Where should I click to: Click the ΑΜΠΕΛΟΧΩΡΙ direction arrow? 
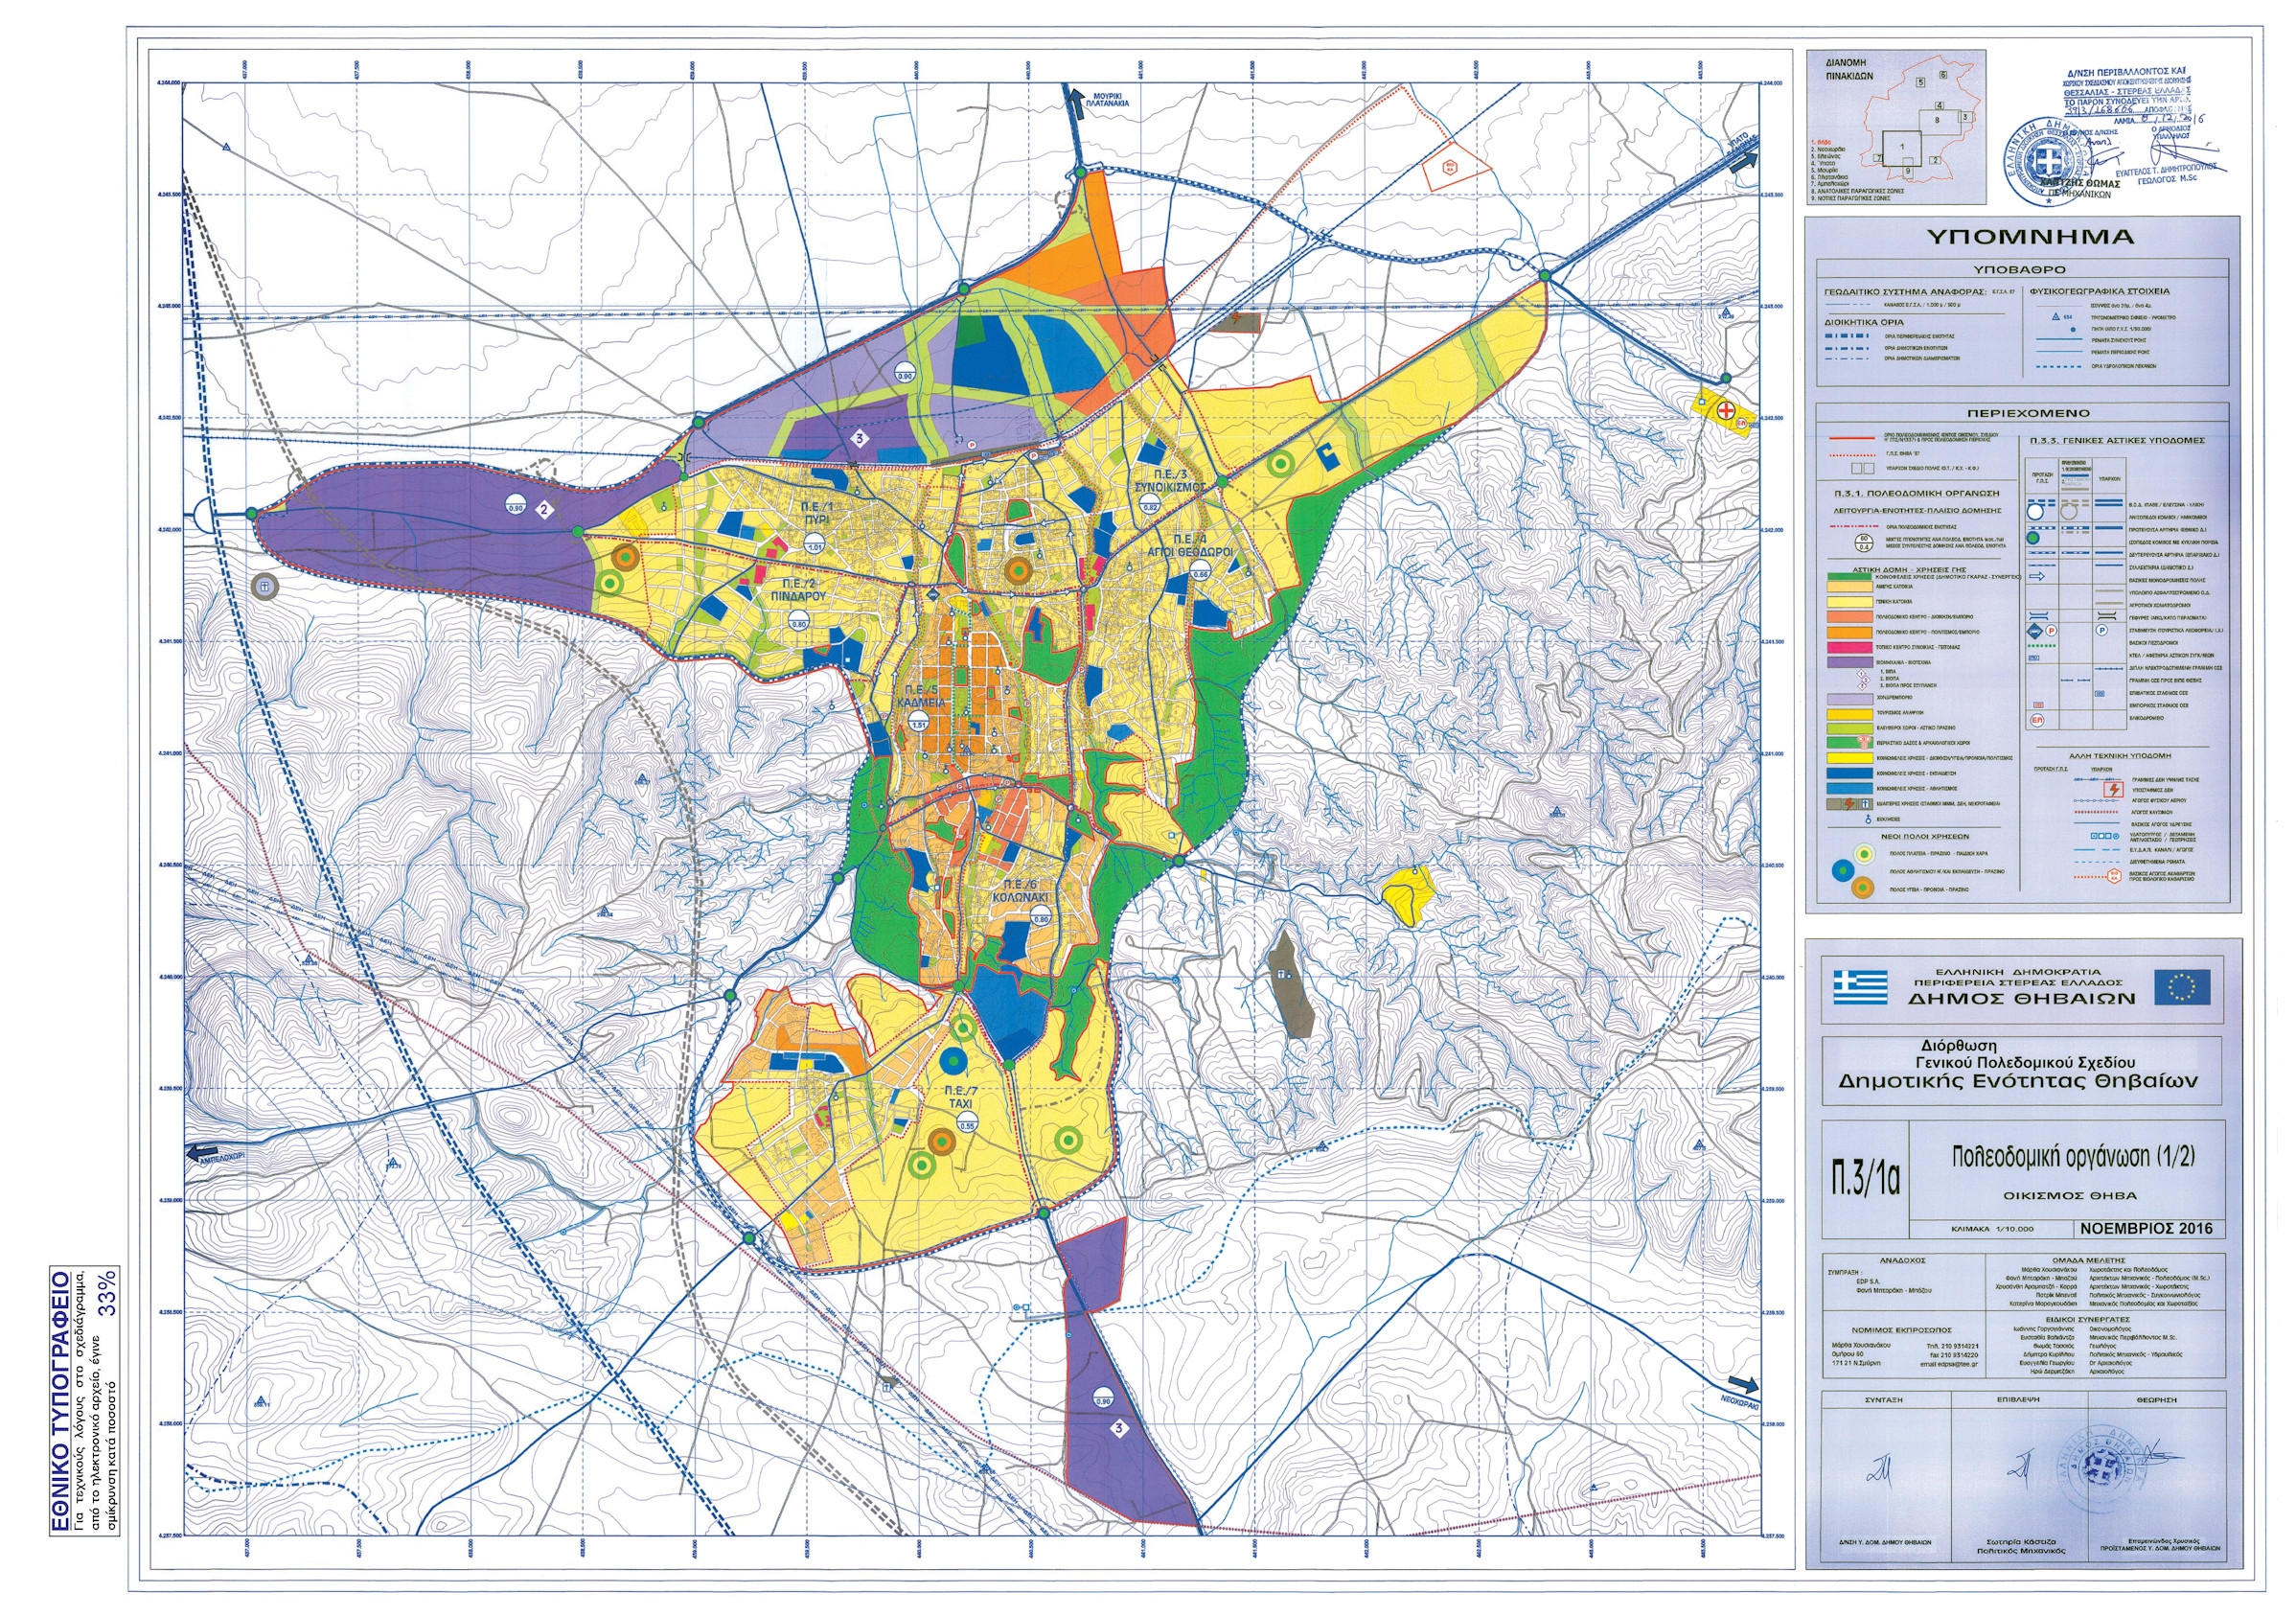tap(203, 1152)
